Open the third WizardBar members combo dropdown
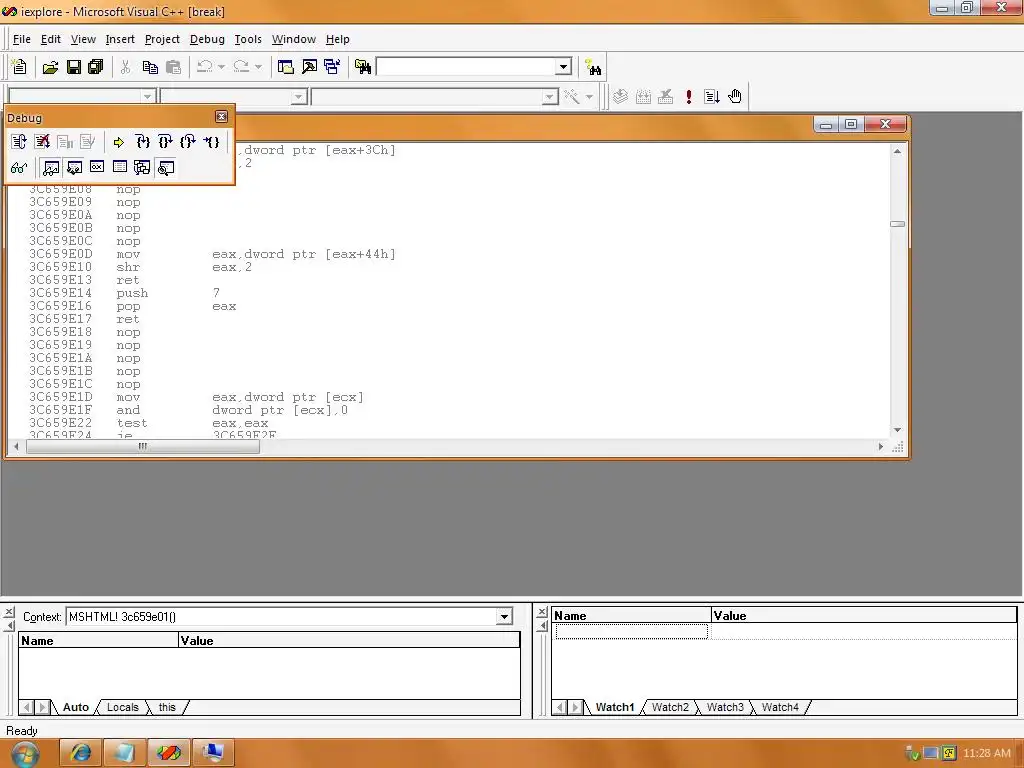The image size is (1024, 768). click(550, 97)
